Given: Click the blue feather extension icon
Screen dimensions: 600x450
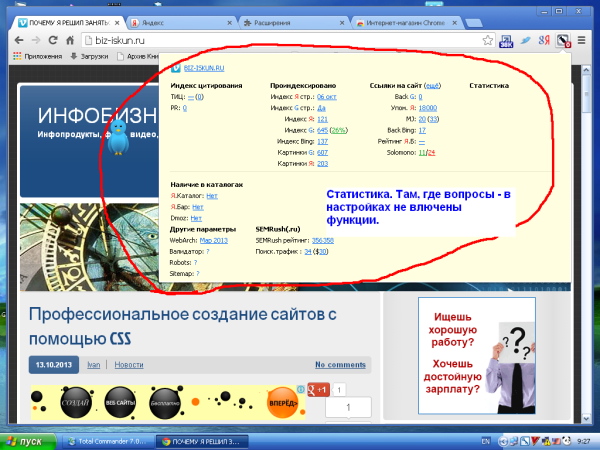Looking at the screenshot, I should 525,40.
